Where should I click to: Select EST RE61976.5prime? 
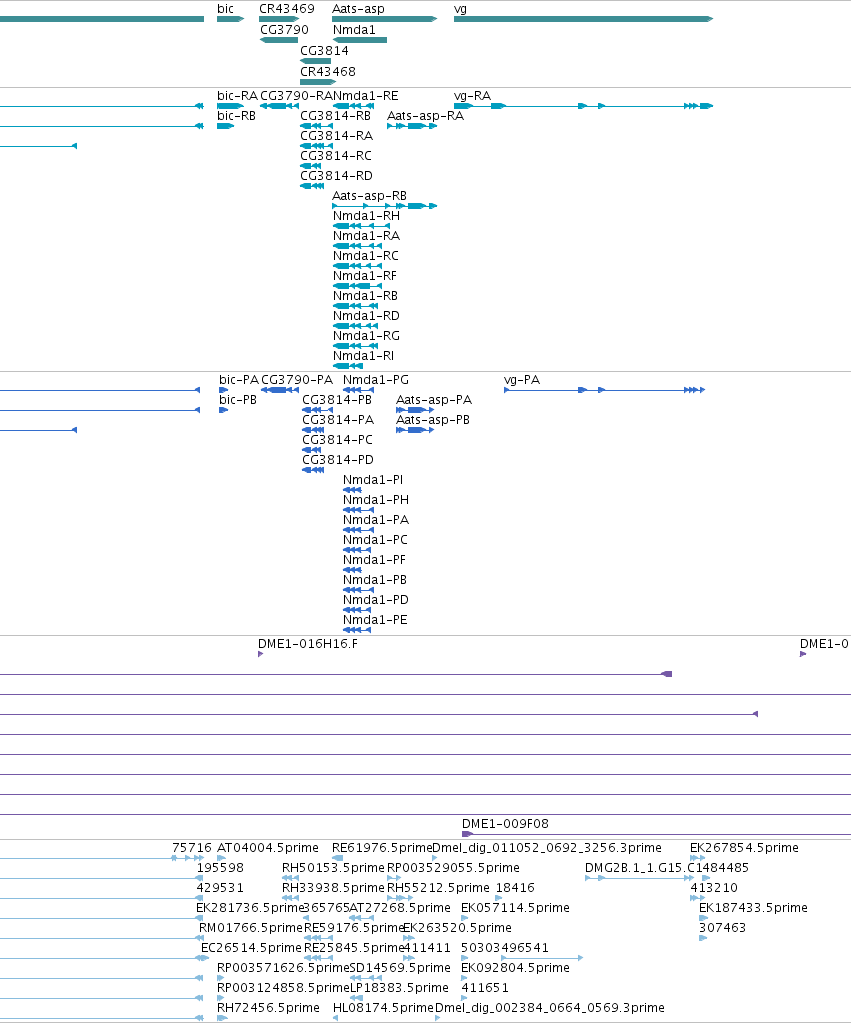pos(337,858)
